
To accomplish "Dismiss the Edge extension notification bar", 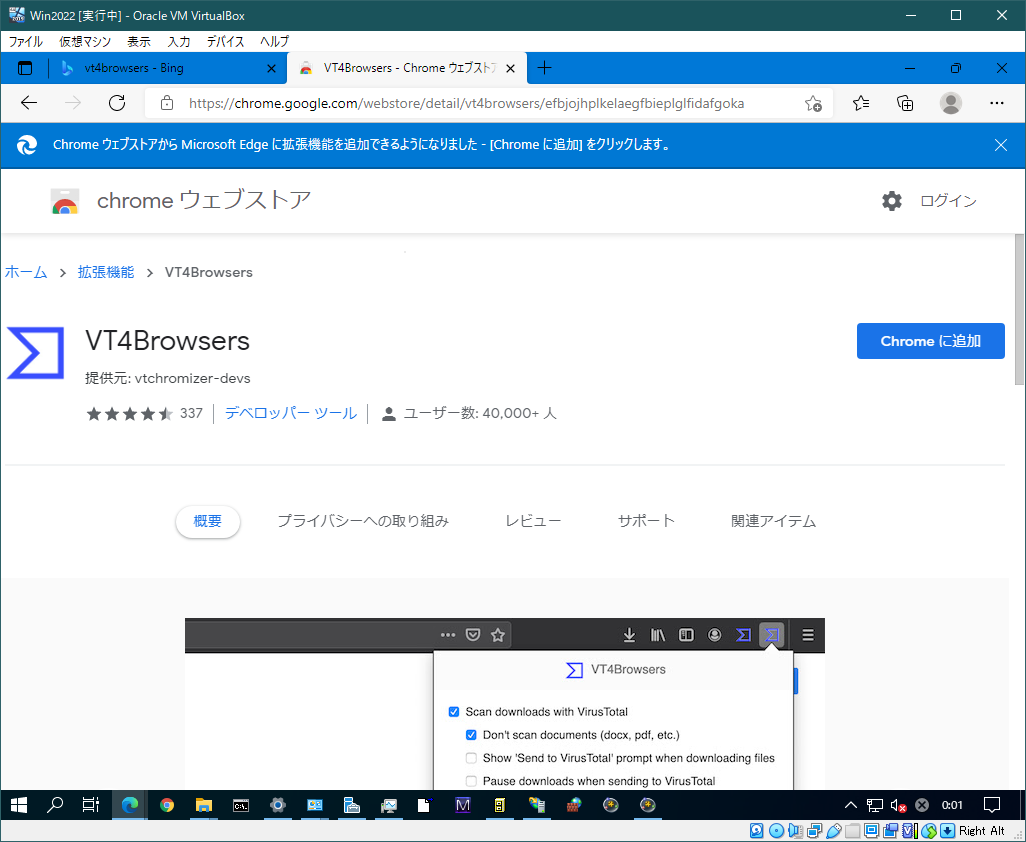I will (1000, 145).
